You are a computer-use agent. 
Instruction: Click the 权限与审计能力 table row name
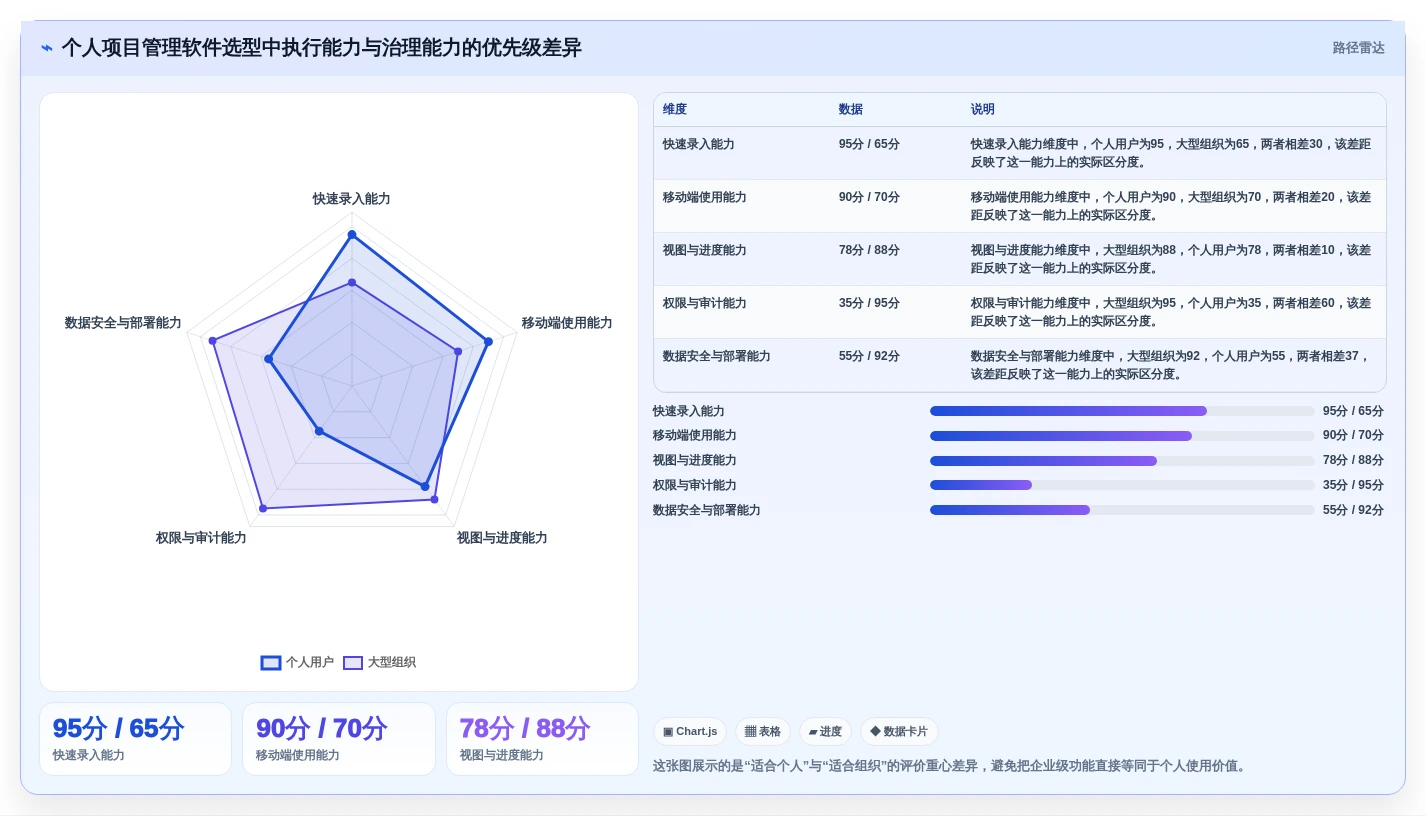705,303
